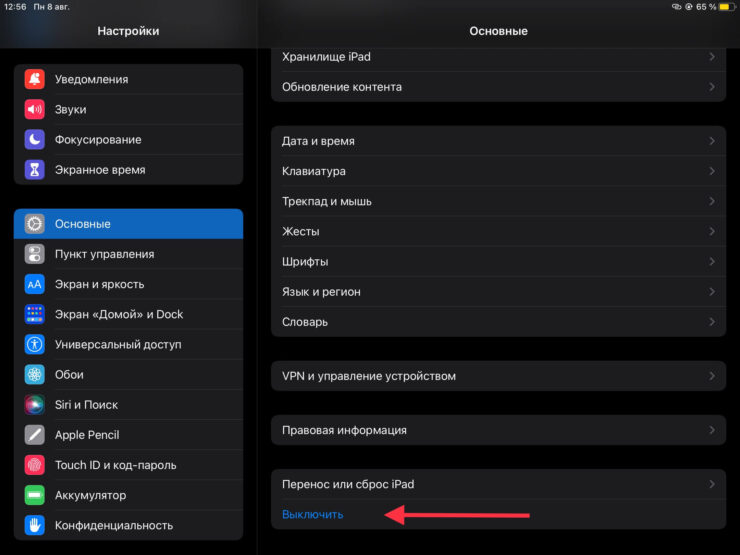Select Основные in the settings sidebar
740x555 pixels.
click(x=128, y=224)
